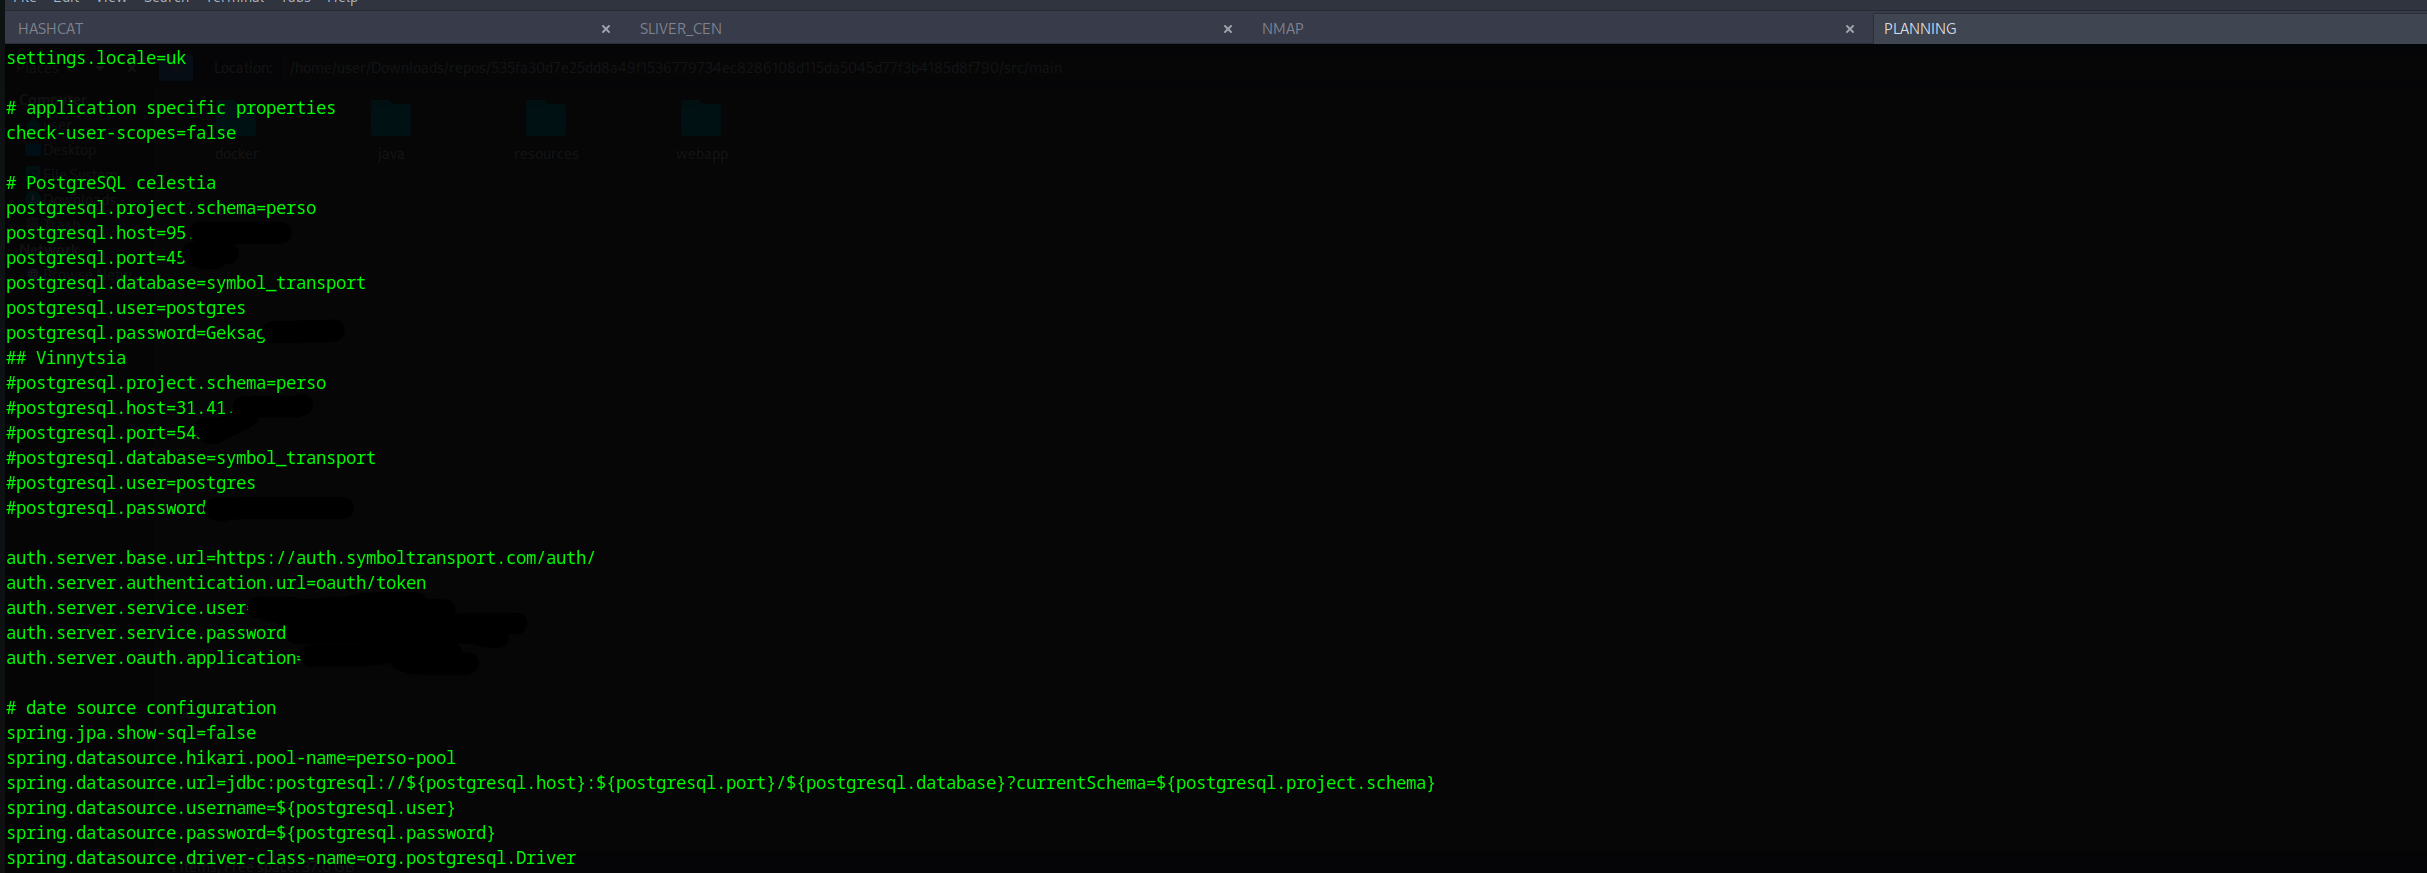The width and height of the screenshot is (2427, 873).
Task: Click the auth.server.base.url line
Action: point(300,558)
